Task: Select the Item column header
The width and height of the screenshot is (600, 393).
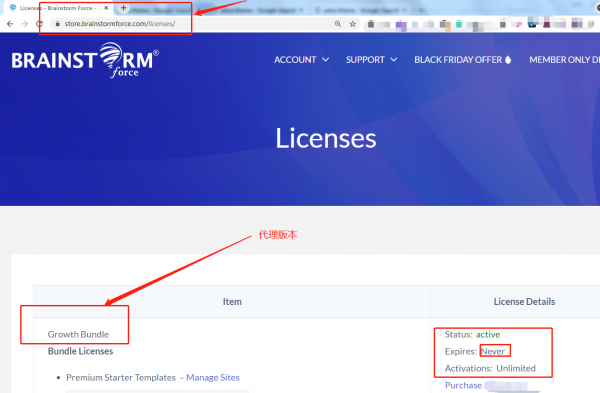Action: [x=232, y=302]
